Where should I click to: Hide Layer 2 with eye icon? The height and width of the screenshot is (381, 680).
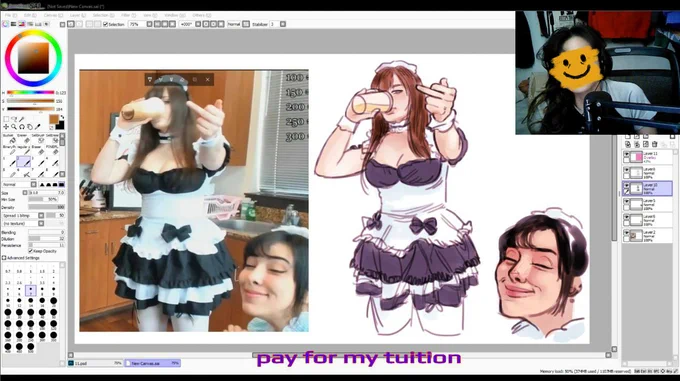click(x=626, y=233)
